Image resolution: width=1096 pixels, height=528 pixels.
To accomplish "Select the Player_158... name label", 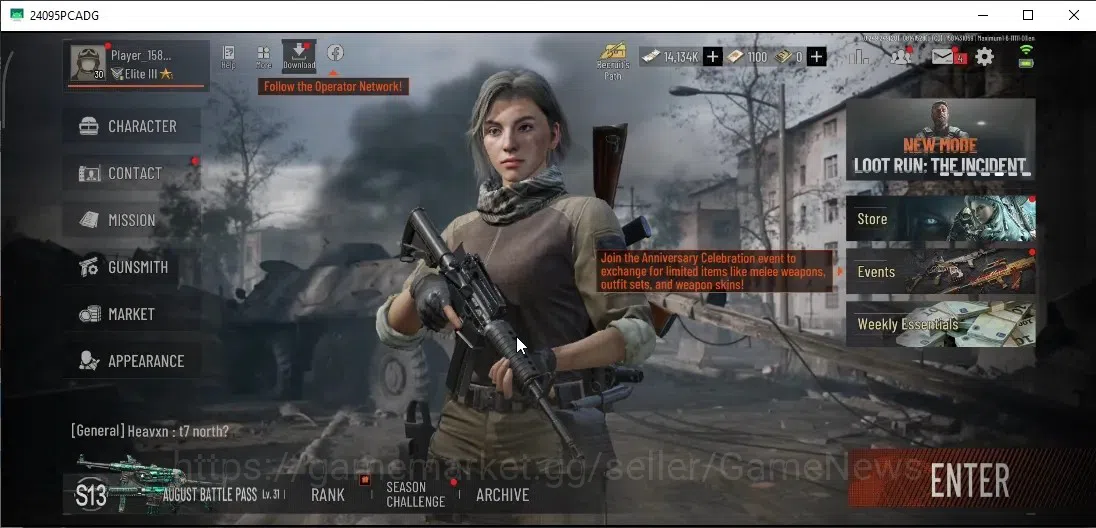I will [140, 55].
